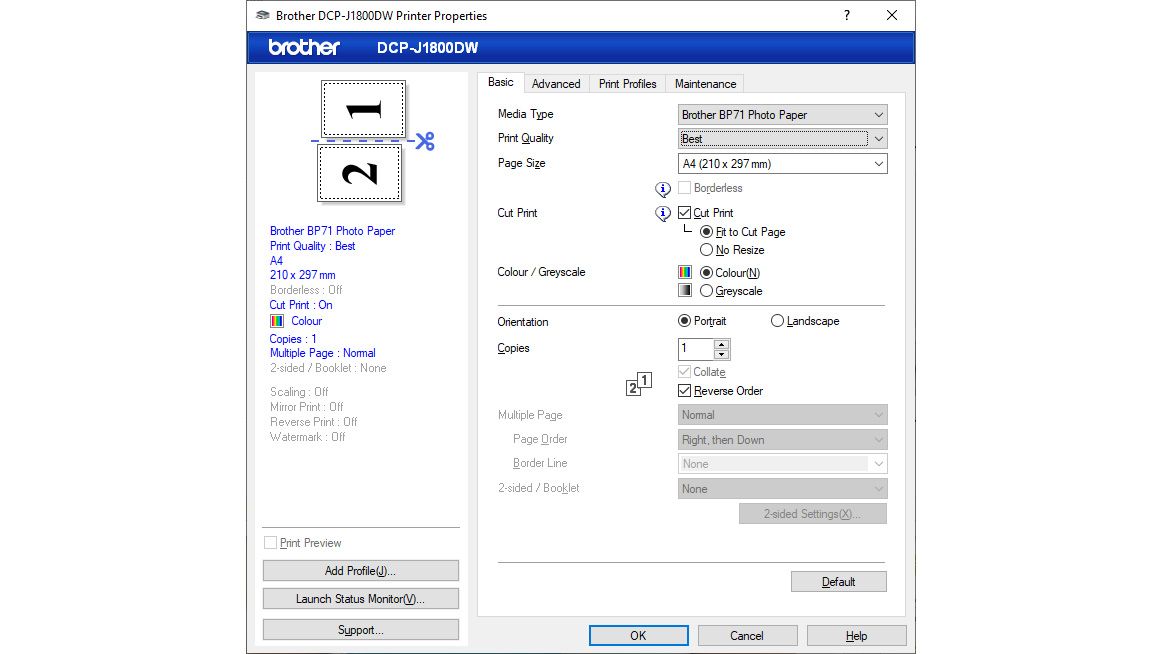Click the Default button
Image resolution: width=1162 pixels, height=654 pixels.
coord(838,582)
